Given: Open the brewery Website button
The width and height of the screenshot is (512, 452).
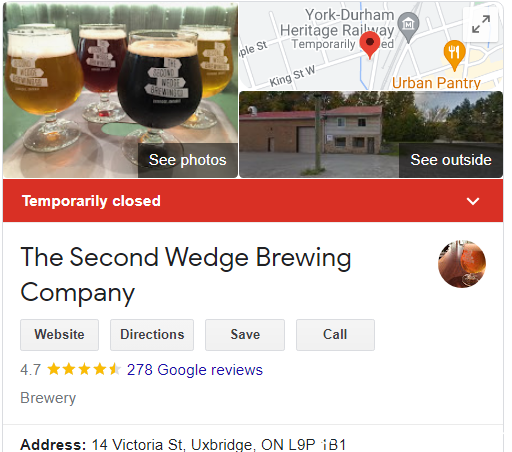Looking at the screenshot, I should pyautogui.click(x=59, y=335).
